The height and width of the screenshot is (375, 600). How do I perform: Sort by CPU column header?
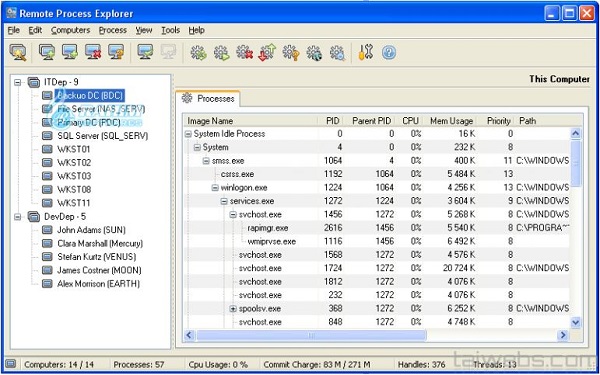409,121
